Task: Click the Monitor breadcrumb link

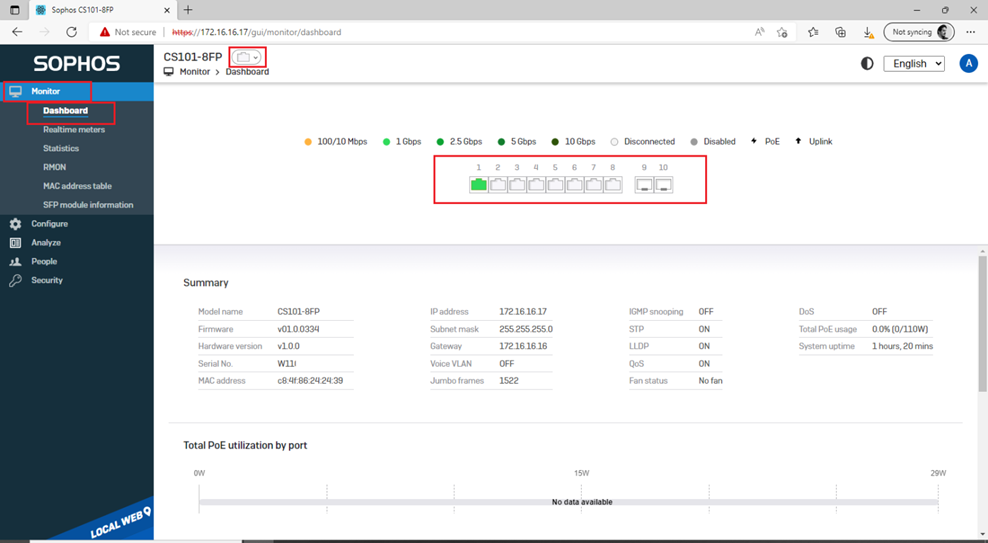Action: point(194,72)
